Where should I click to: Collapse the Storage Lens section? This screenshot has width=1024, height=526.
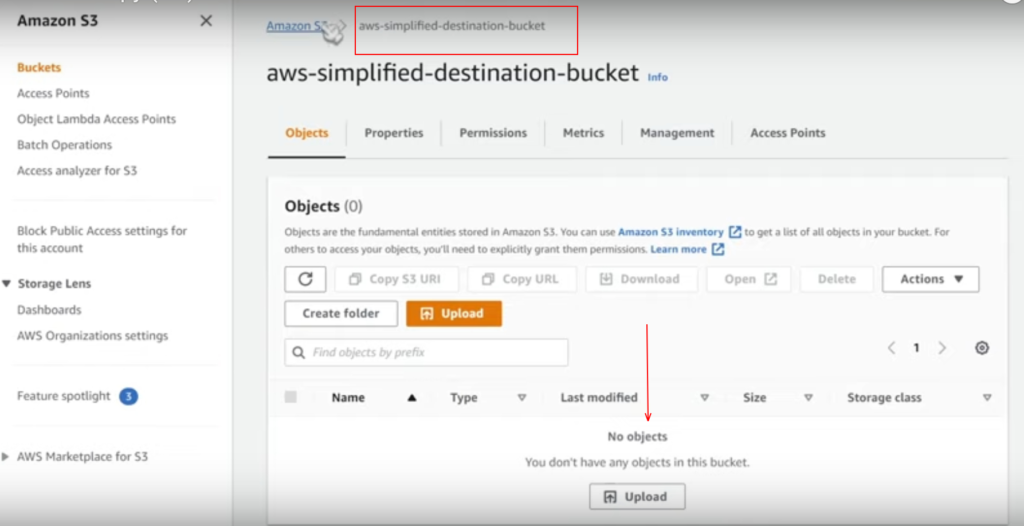point(7,284)
